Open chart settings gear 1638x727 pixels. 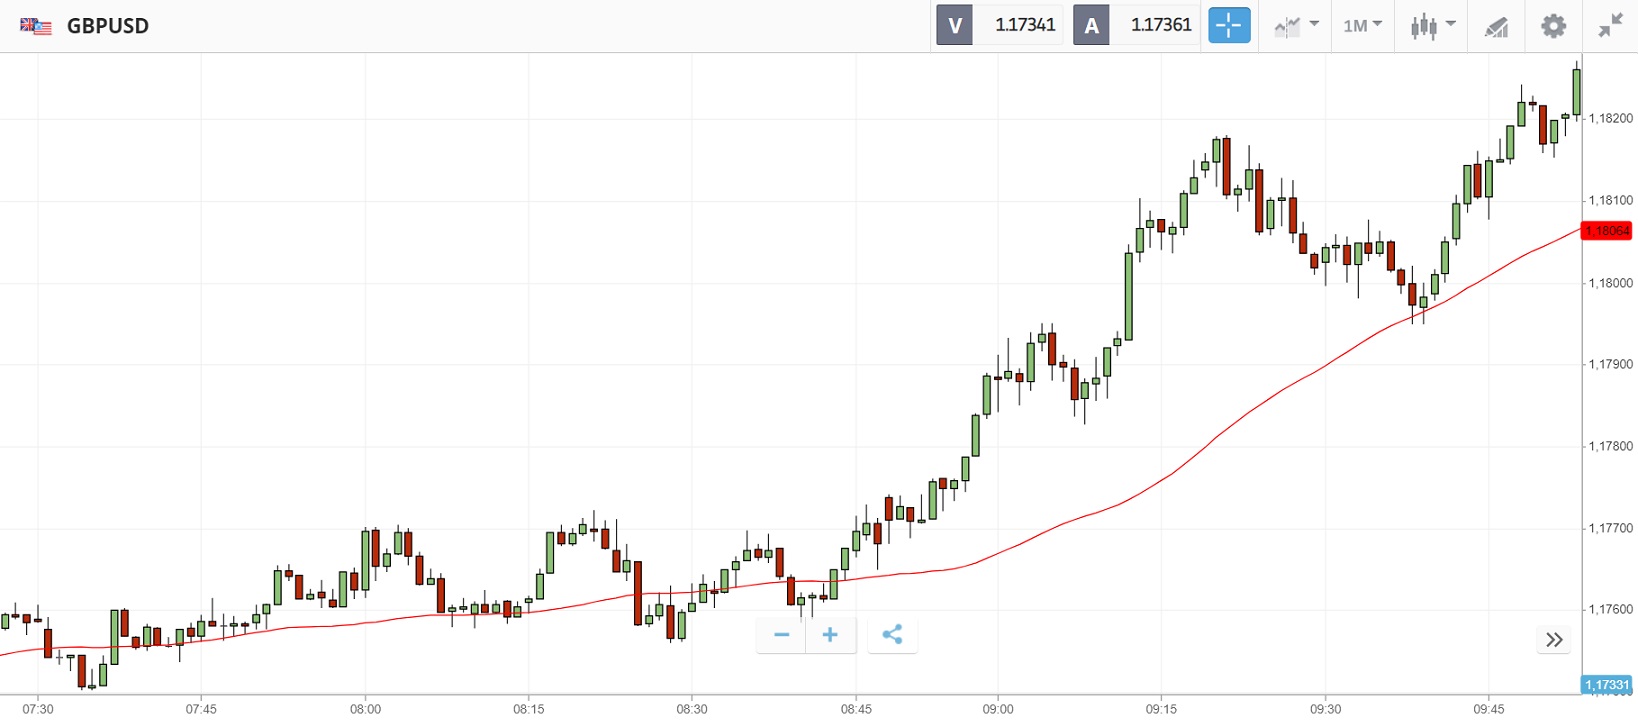(x=1553, y=26)
